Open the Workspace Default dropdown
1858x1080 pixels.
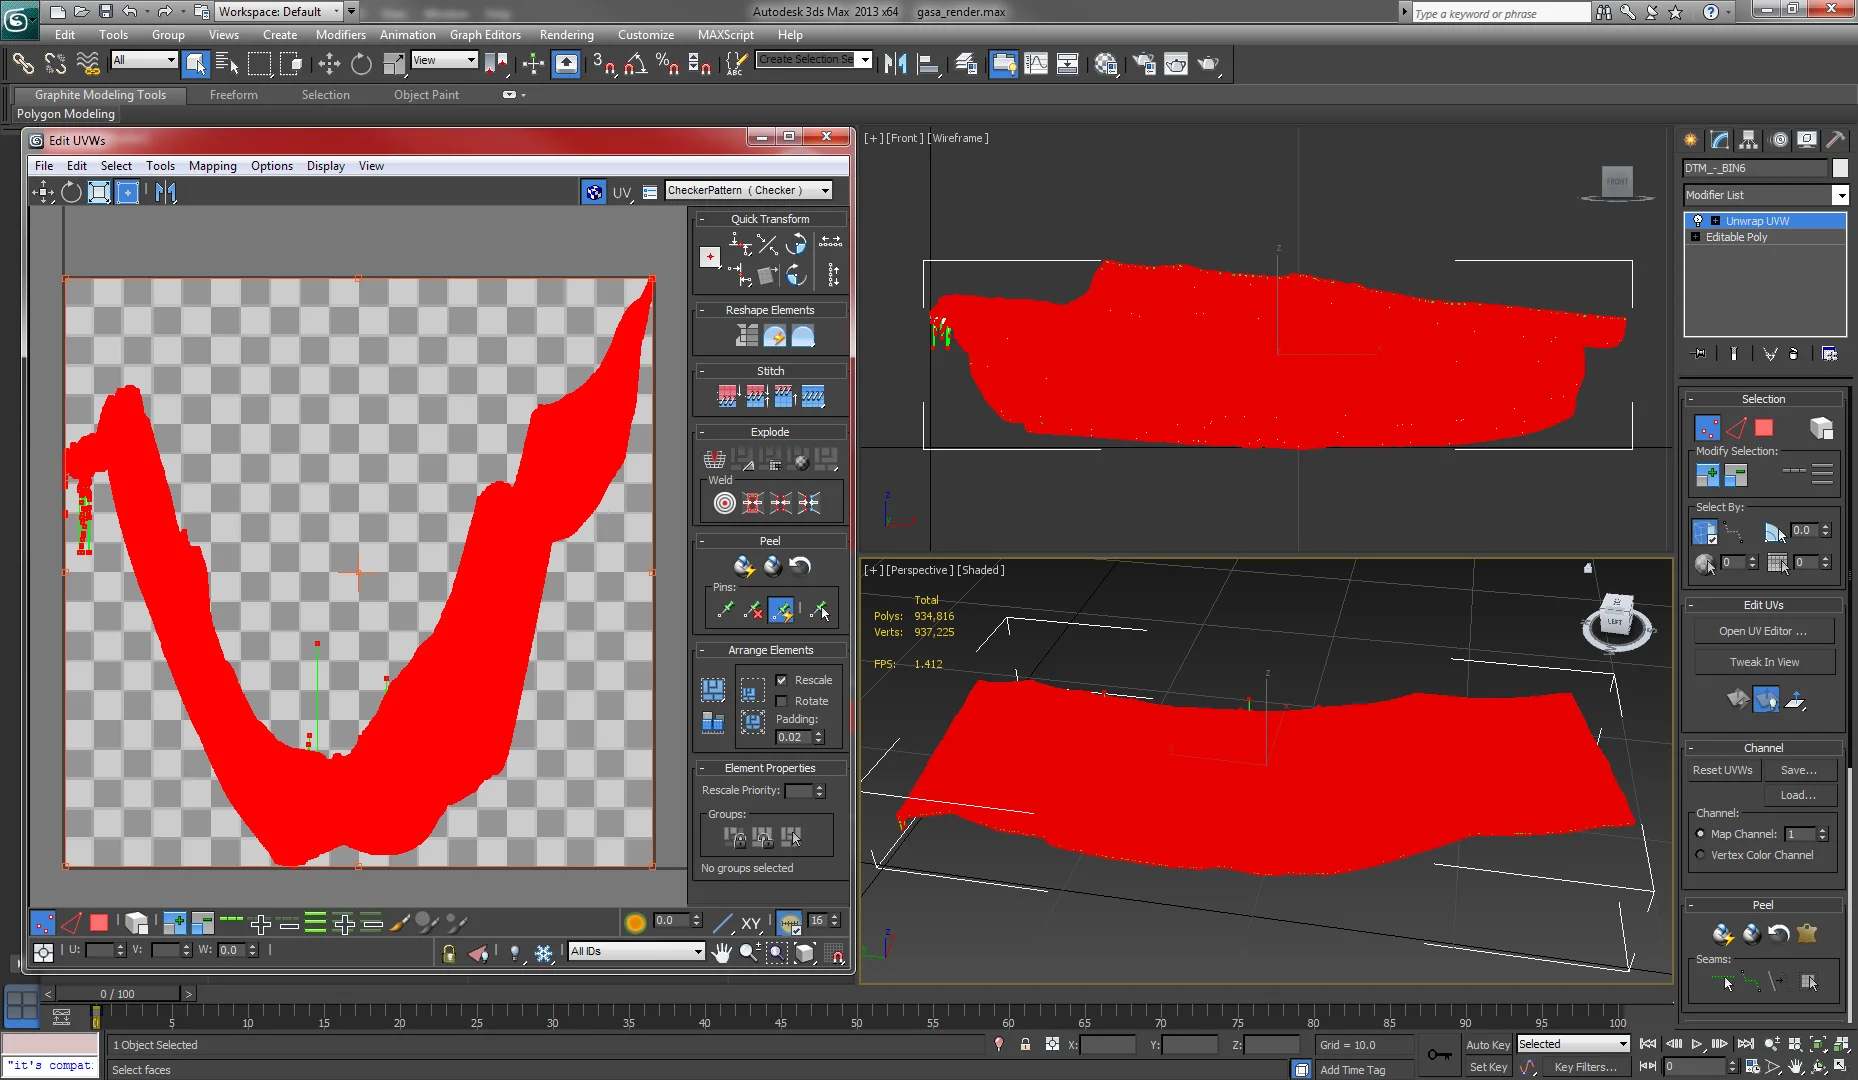[x=279, y=12]
